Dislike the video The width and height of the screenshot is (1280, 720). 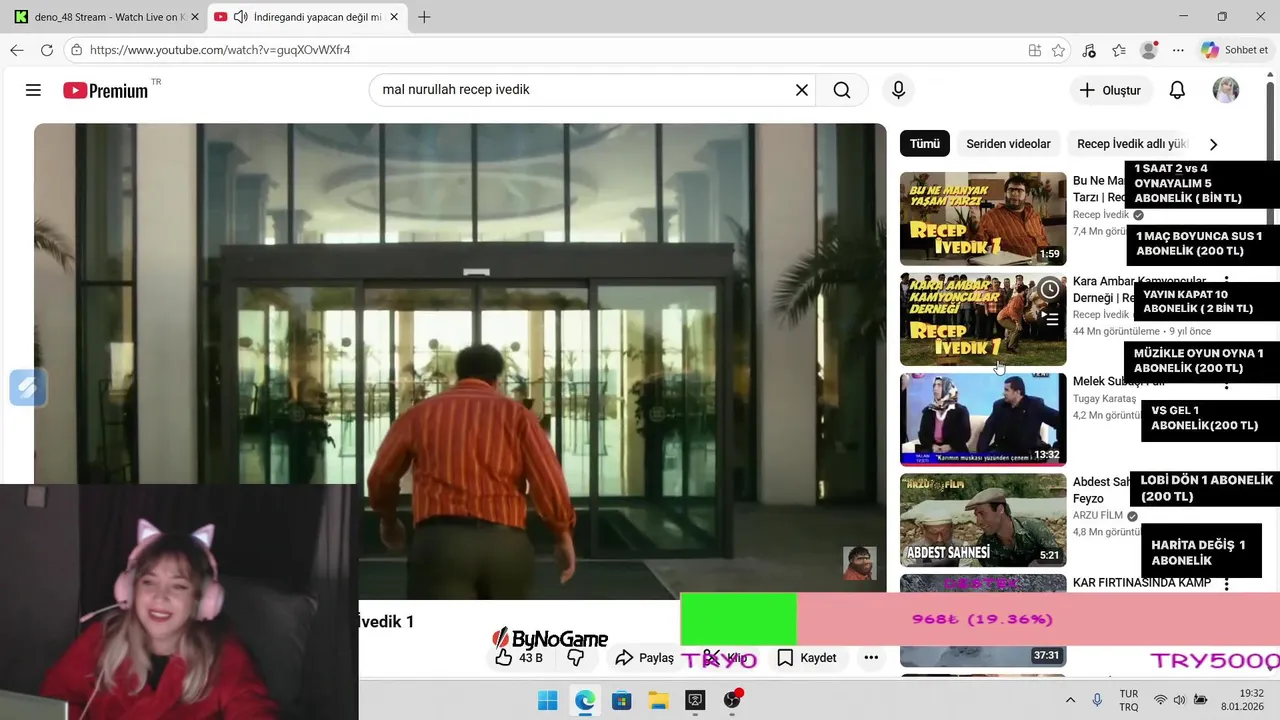pos(576,658)
